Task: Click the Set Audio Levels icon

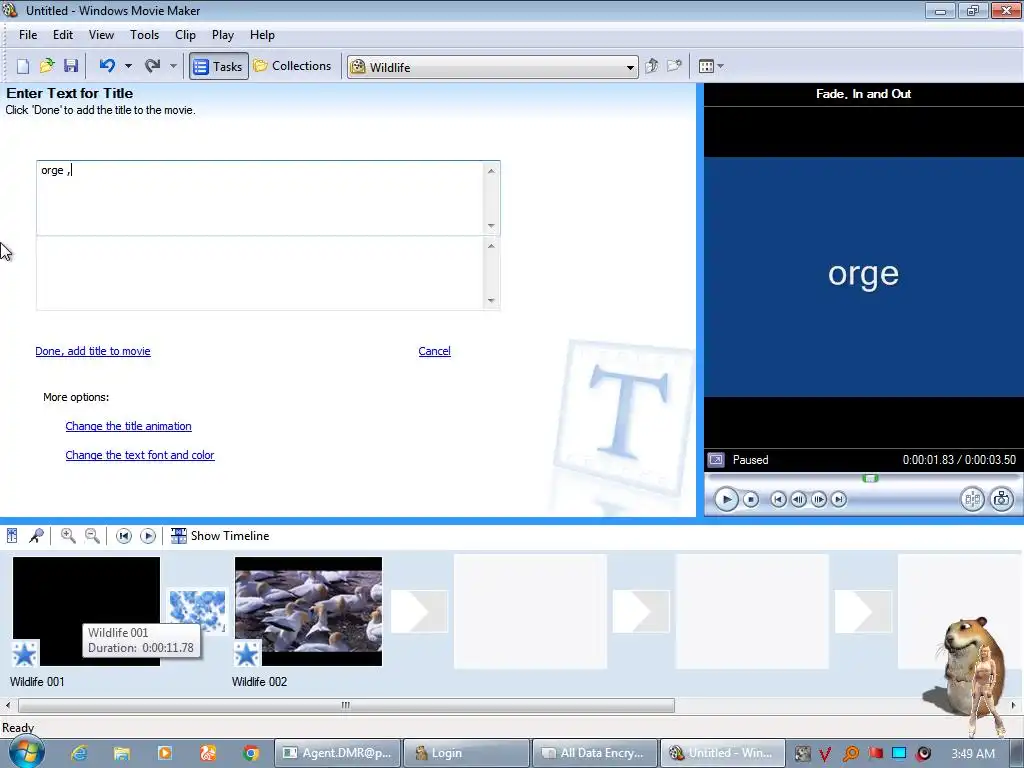Action: point(12,536)
